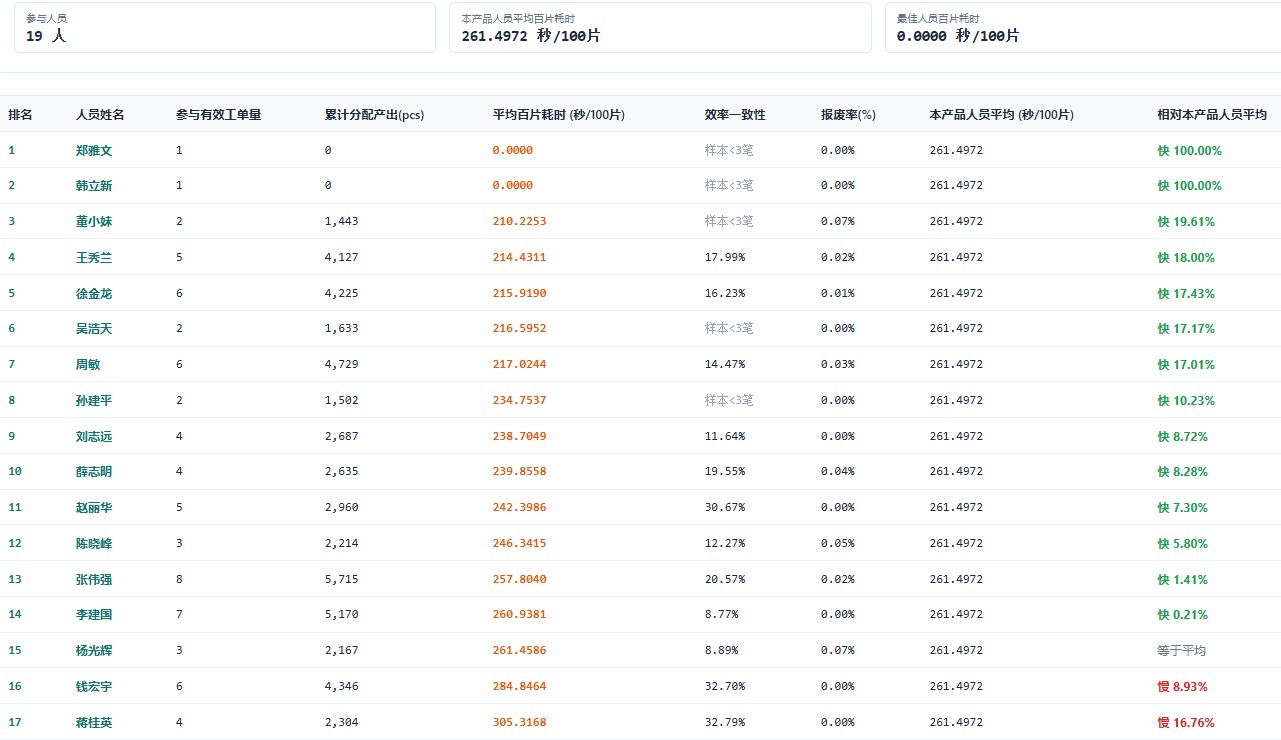Screen dimensions: 1281x740
Task: Select the name "陈晓峰"
Action: [94, 544]
